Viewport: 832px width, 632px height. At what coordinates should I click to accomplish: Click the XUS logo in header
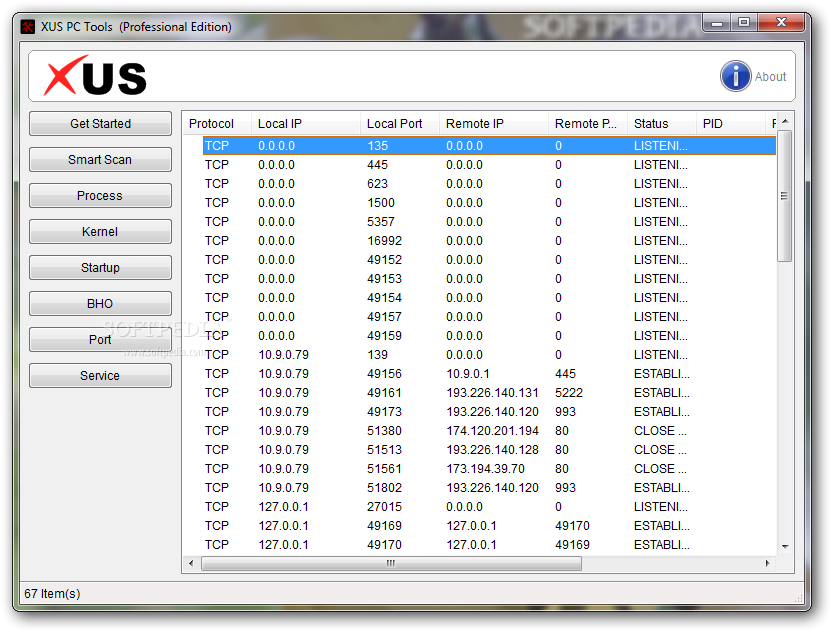click(95, 76)
